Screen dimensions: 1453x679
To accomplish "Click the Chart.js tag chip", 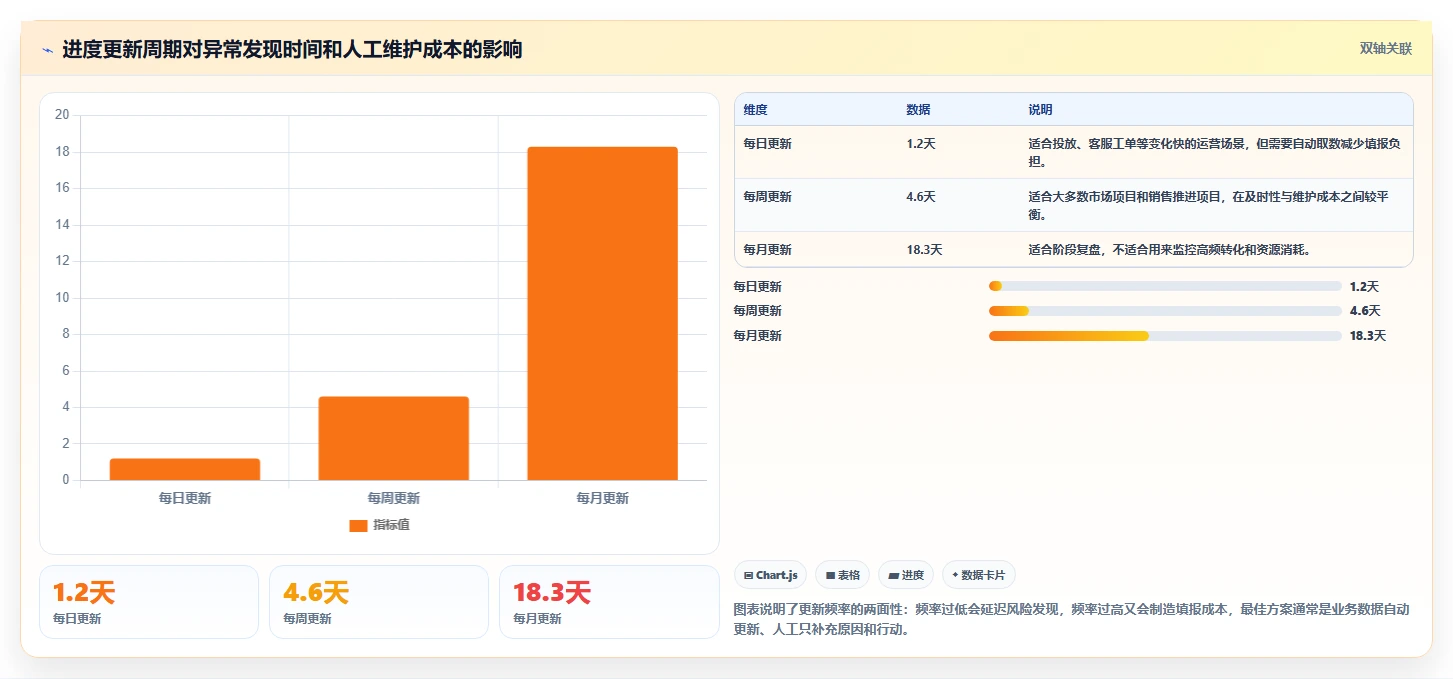I will pyautogui.click(x=770, y=575).
